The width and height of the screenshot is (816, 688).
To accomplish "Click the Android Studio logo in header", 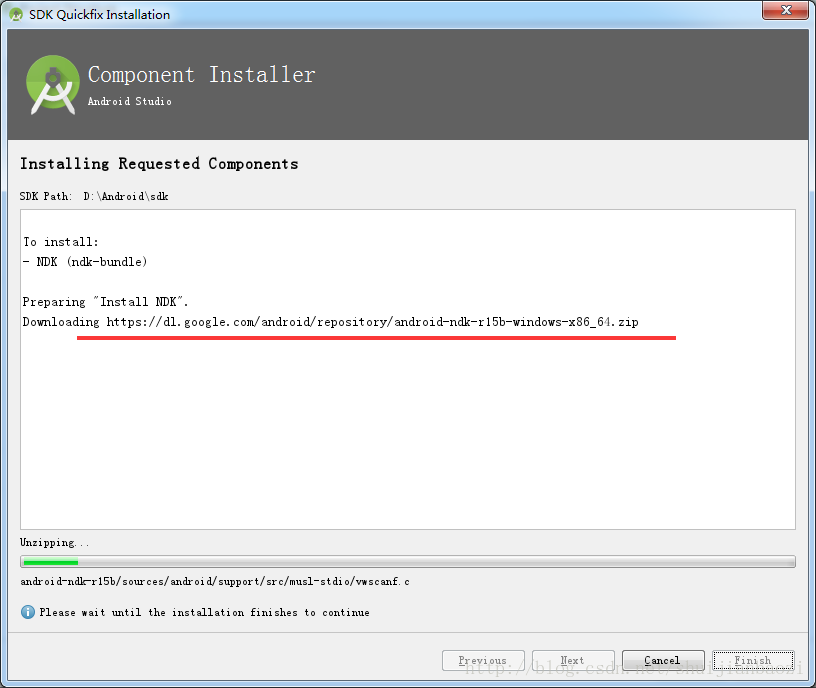I will coord(53,84).
